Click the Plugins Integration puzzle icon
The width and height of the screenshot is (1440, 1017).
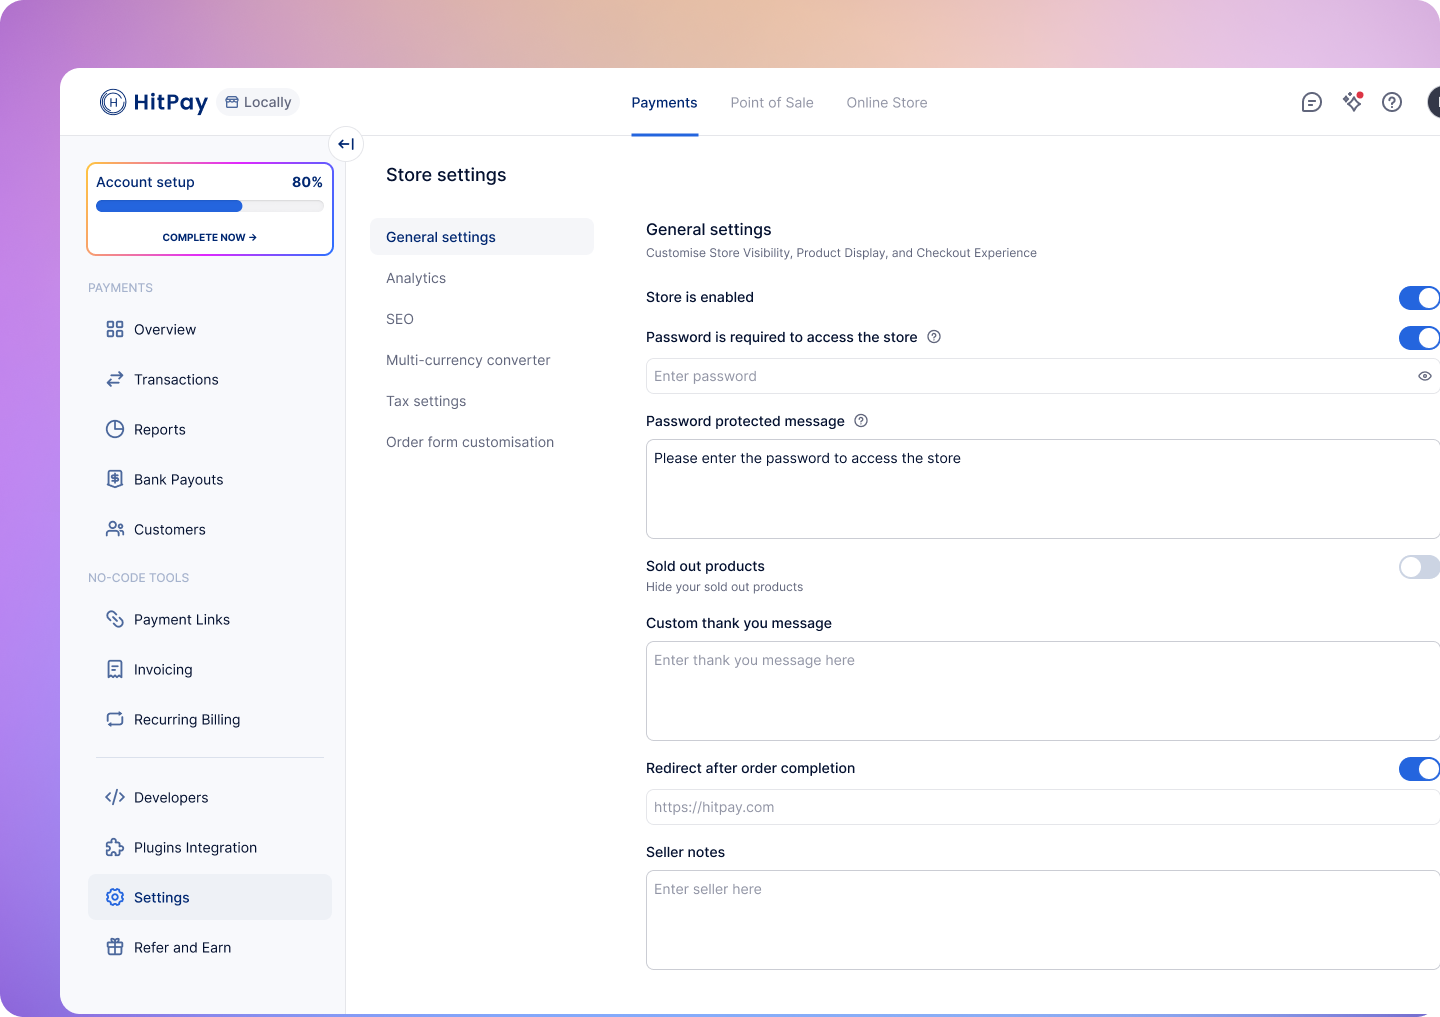[x=115, y=847]
